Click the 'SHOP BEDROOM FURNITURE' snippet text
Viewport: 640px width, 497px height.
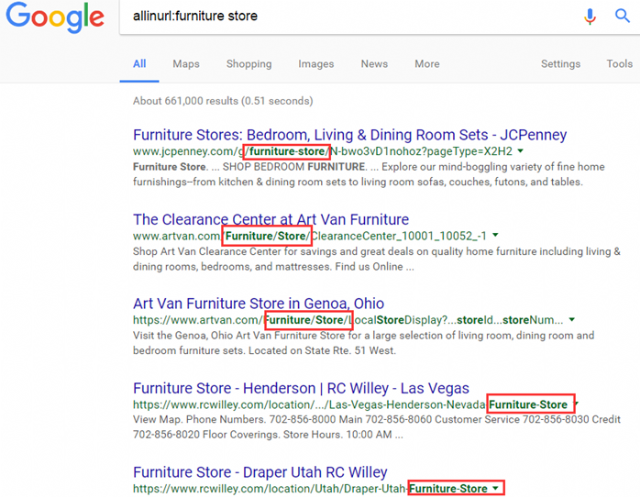coord(293,167)
